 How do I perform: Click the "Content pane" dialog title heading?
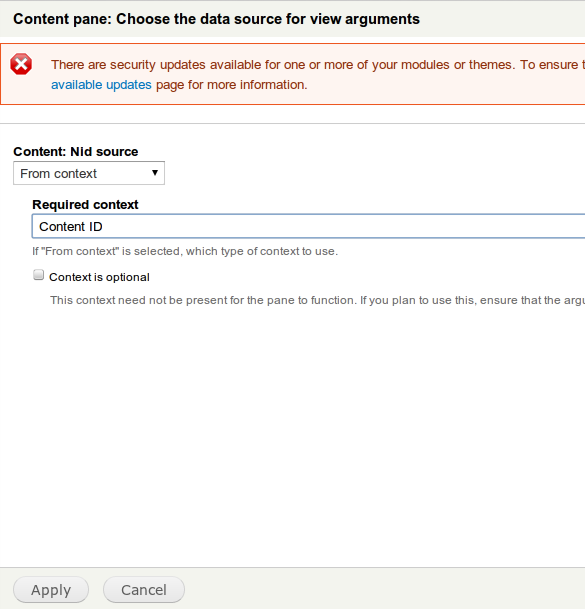click(216, 19)
